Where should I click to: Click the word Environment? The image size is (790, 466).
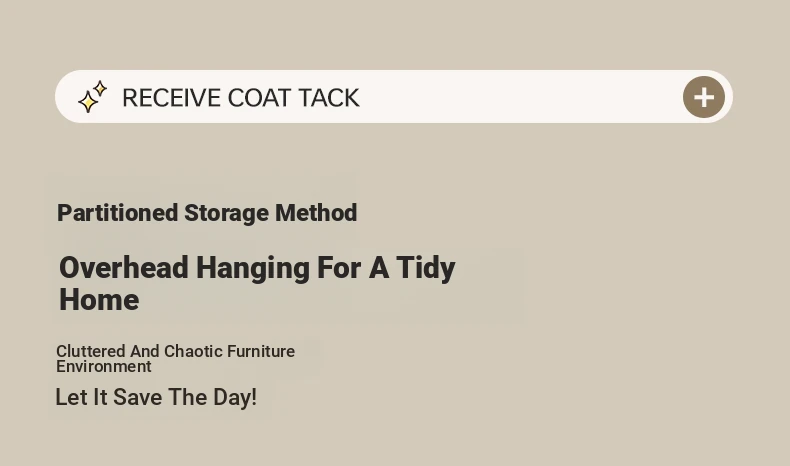pos(104,367)
